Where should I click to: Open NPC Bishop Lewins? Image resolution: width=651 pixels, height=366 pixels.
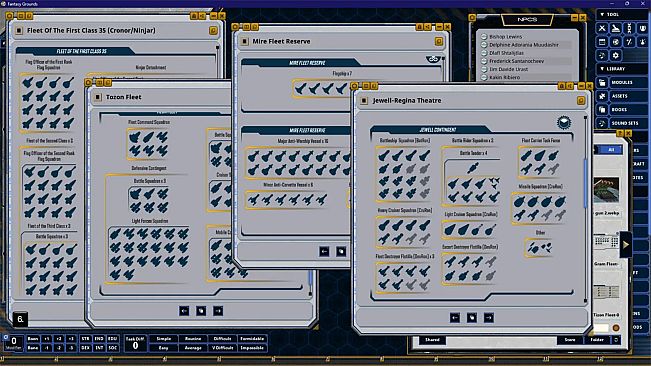[x=505, y=37]
